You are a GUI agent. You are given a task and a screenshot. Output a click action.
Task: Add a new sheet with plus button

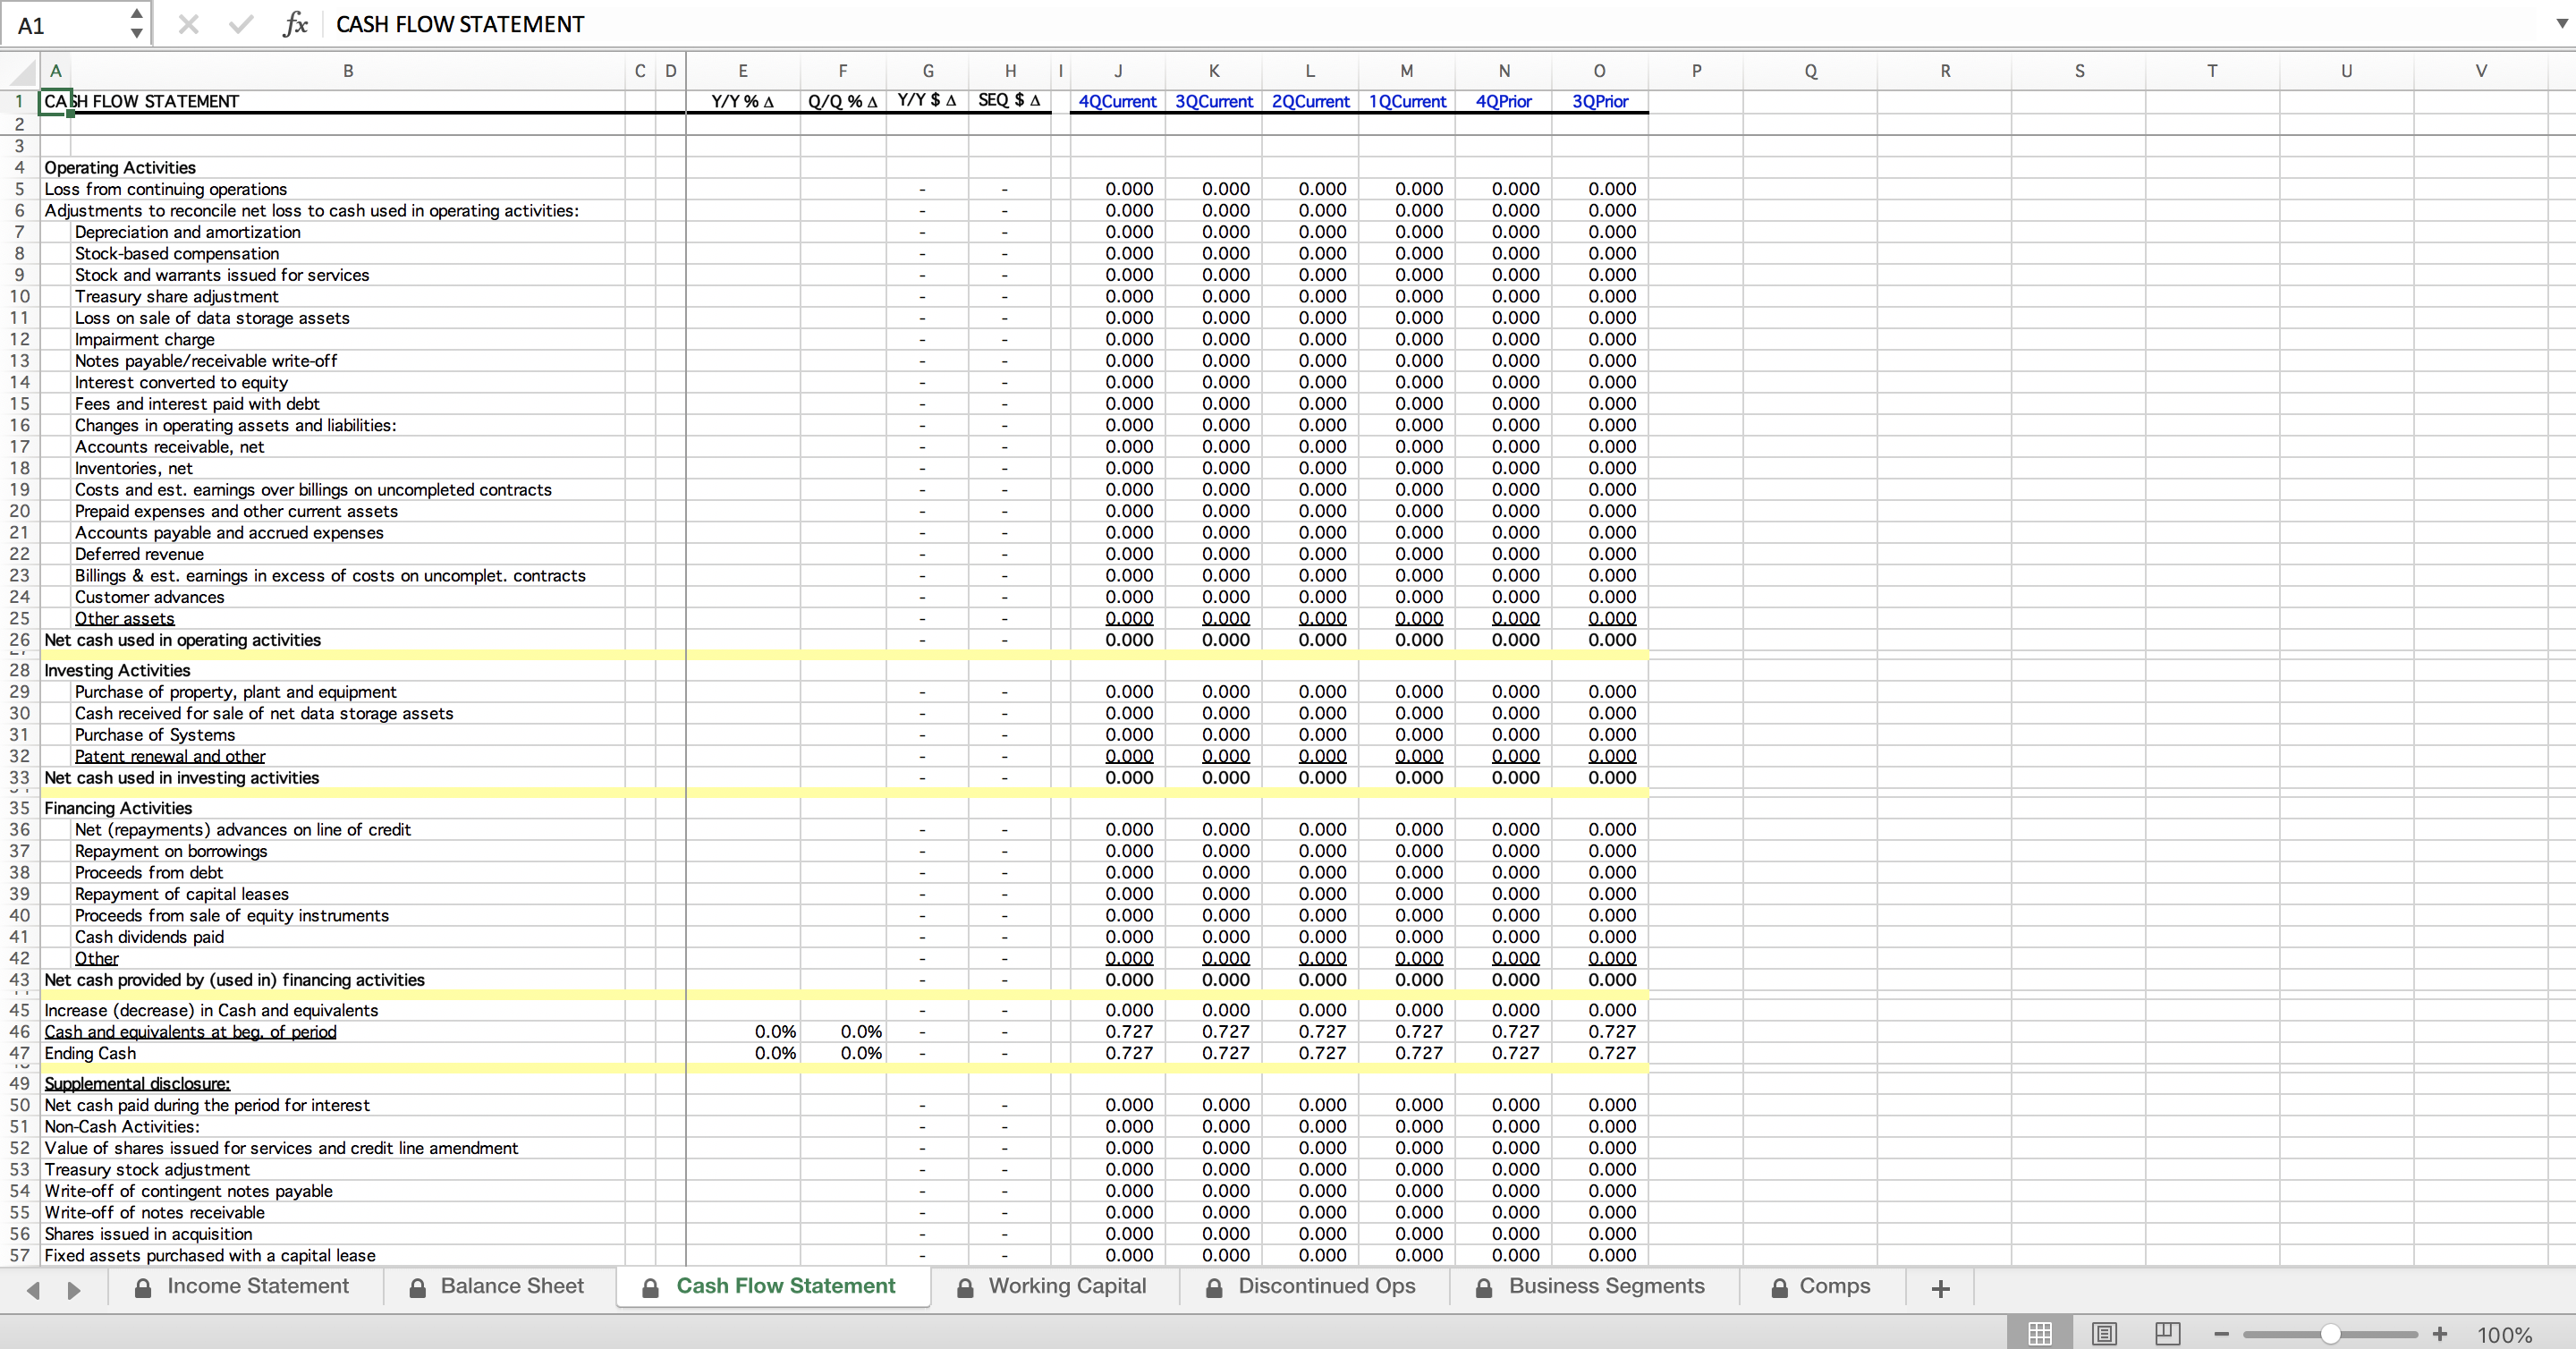tap(1941, 1288)
